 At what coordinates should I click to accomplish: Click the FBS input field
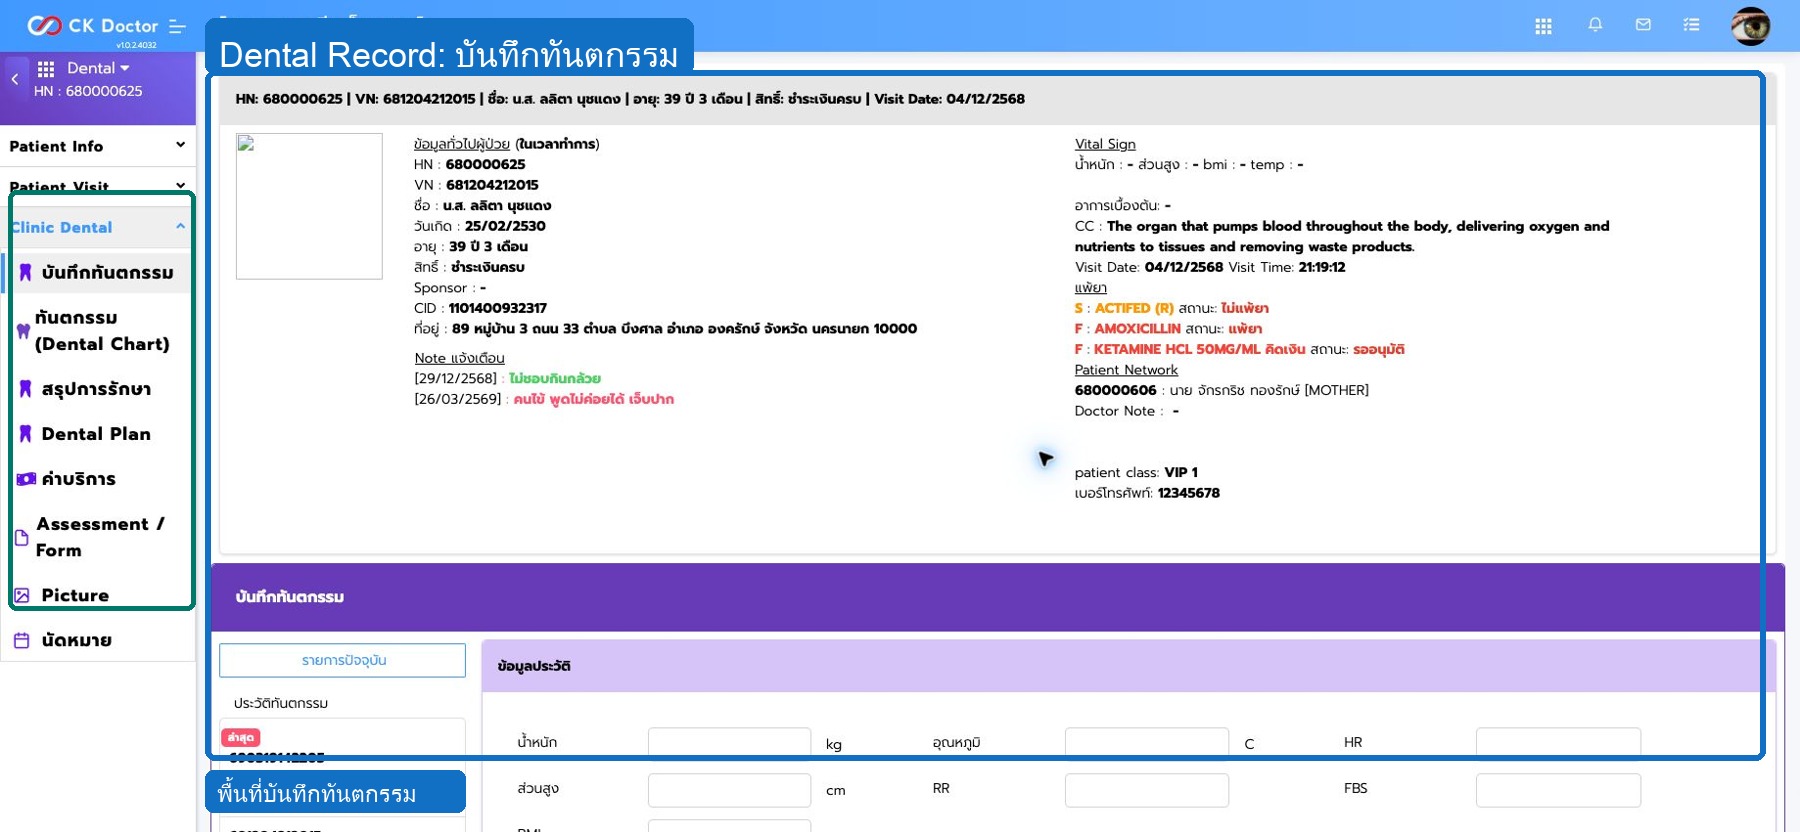(x=1558, y=790)
